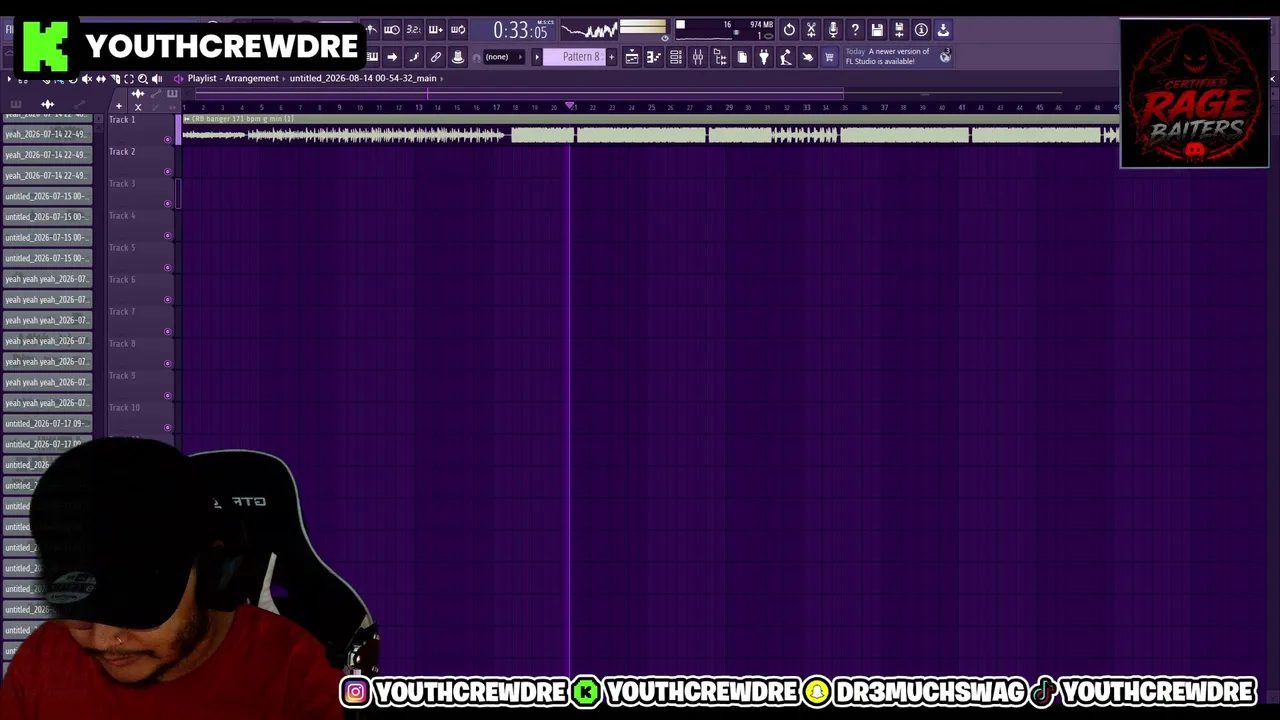Mute Track 9 with its dot toggle
This screenshot has width=1280, height=720.
point(168,395)
